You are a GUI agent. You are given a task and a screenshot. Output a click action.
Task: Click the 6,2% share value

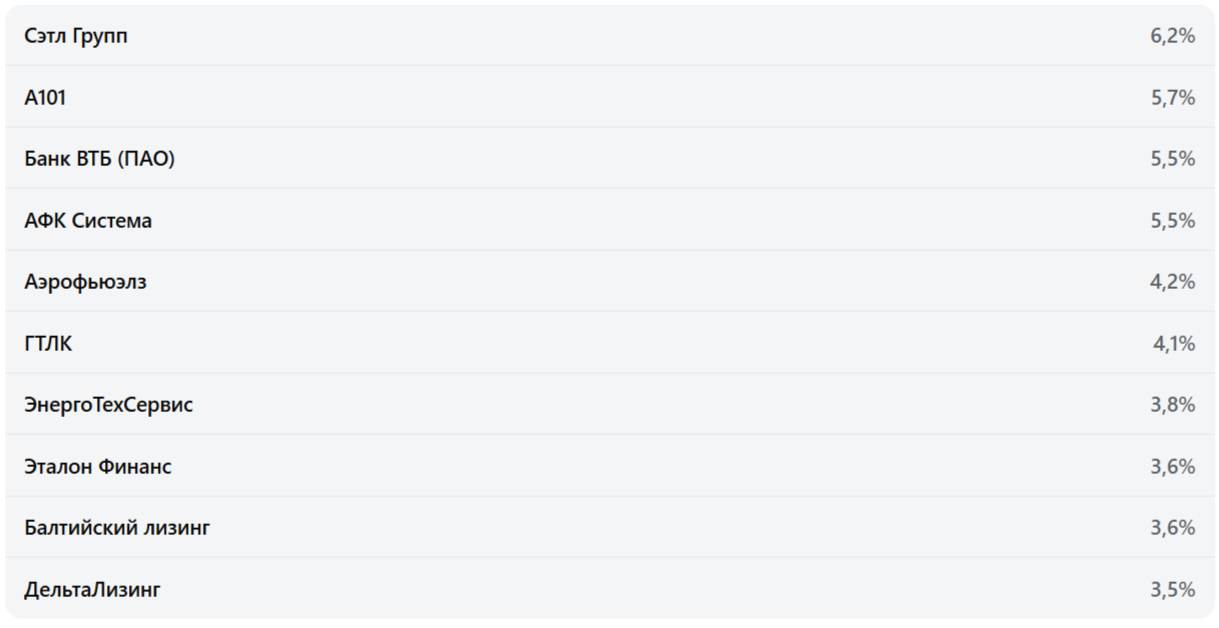pyautogui.click(x=1172, y=36)
